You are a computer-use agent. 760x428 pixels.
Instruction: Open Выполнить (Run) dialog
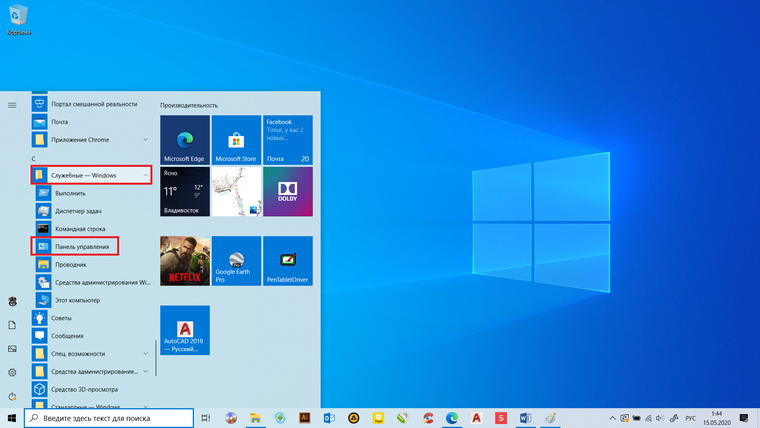coord(93,193)
